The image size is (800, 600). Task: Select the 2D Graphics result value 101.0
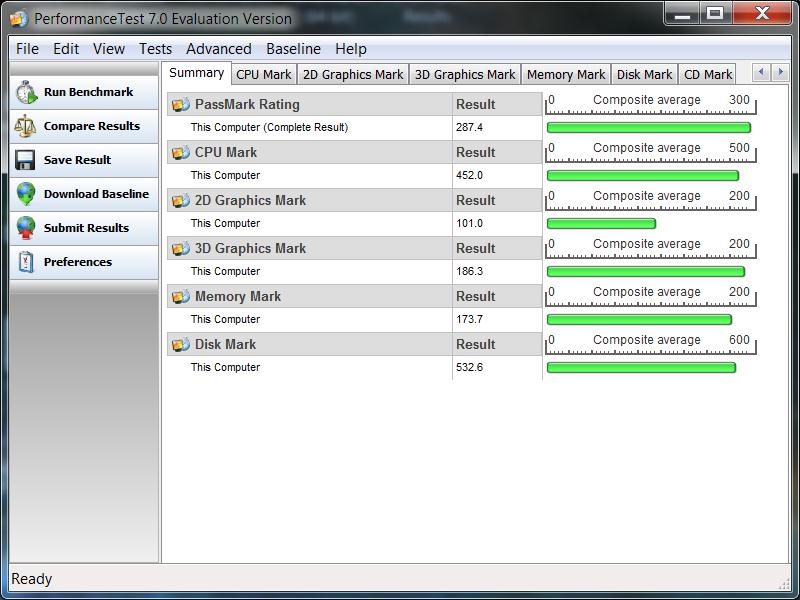coord(469,223)
